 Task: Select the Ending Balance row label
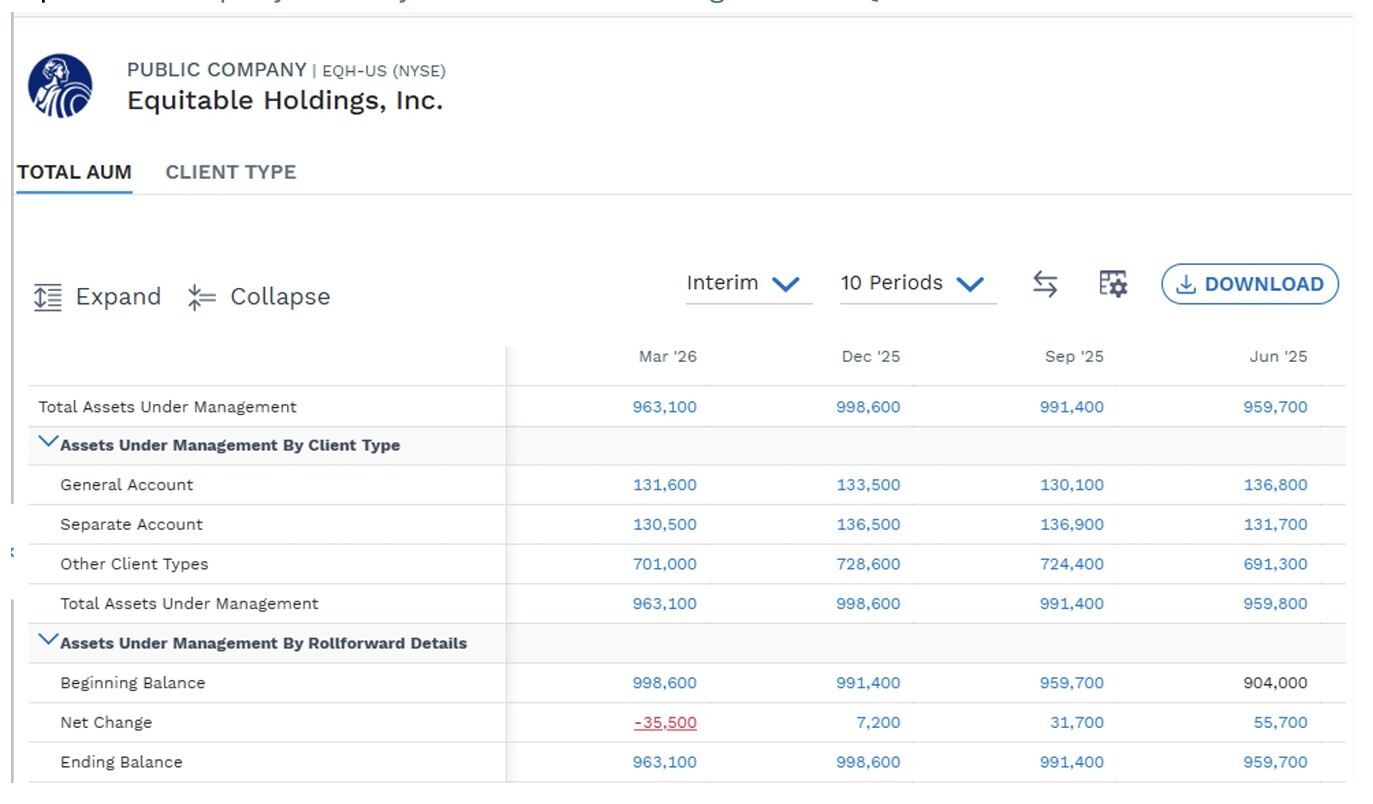[x=121, y=762]
